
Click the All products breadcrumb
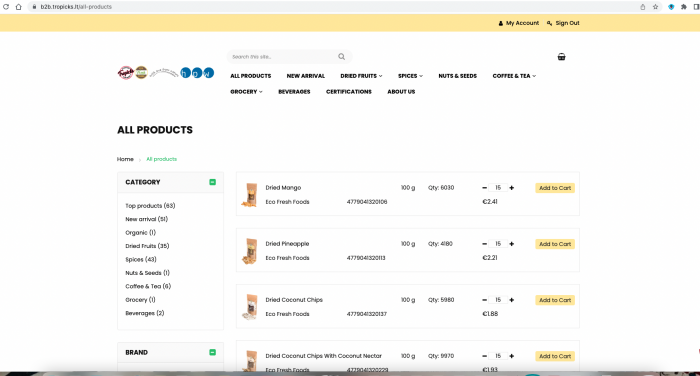tap(162, 159)
